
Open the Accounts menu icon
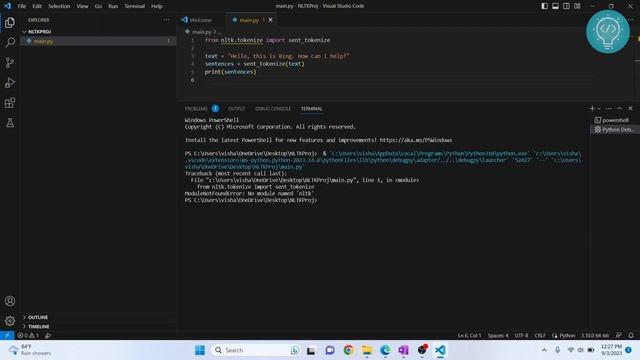click(10, 301)
